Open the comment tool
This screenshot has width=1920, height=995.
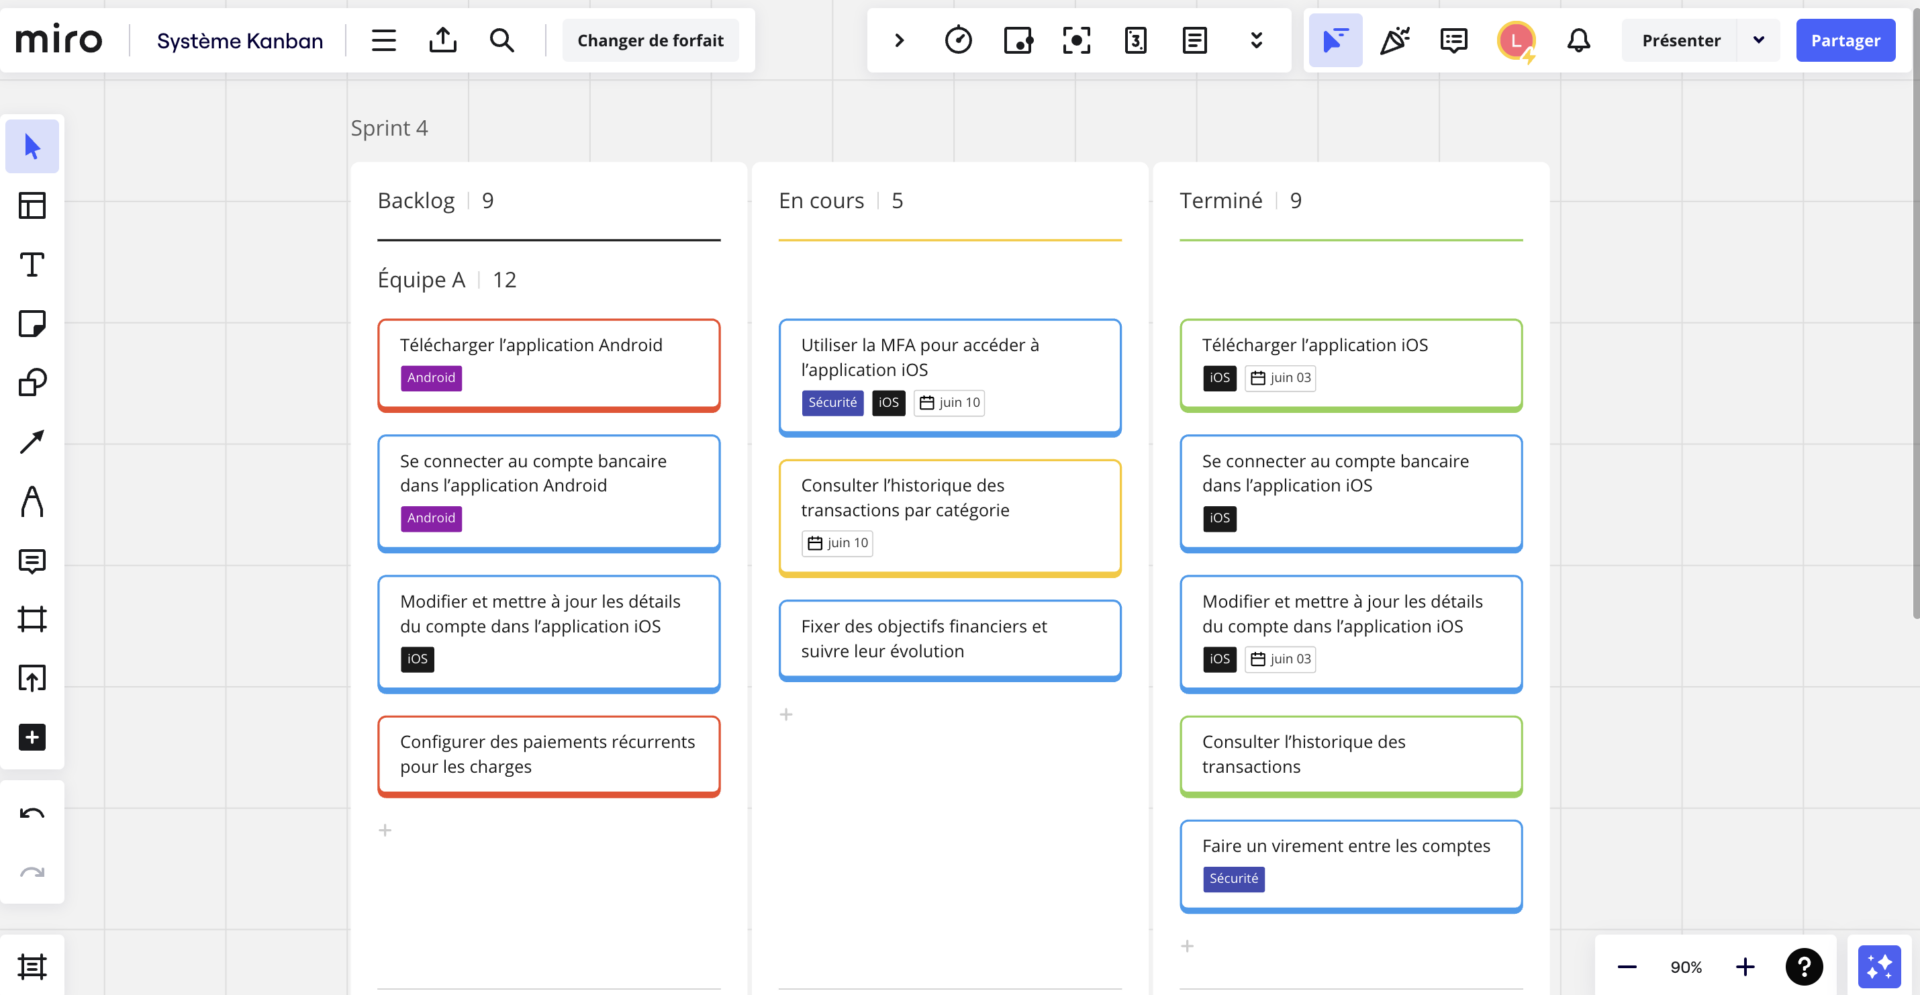click(x=33, y=561)
